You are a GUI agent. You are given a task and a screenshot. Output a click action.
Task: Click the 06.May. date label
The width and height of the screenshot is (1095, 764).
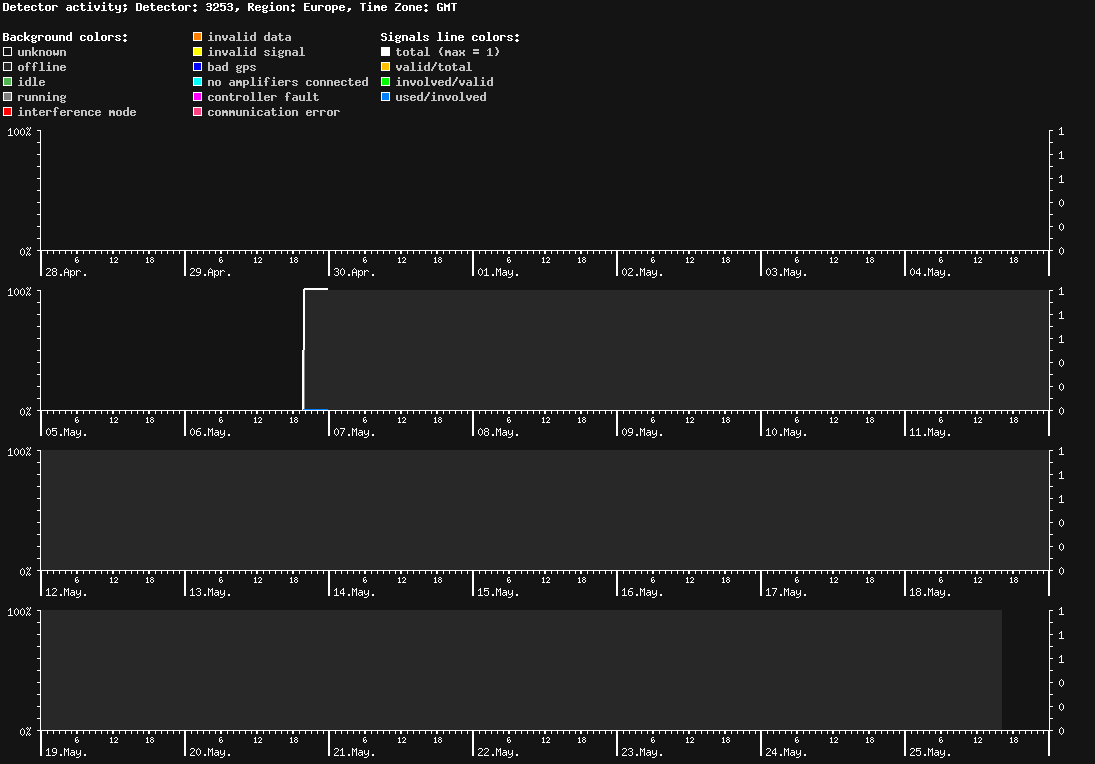(x=210, y=432)
